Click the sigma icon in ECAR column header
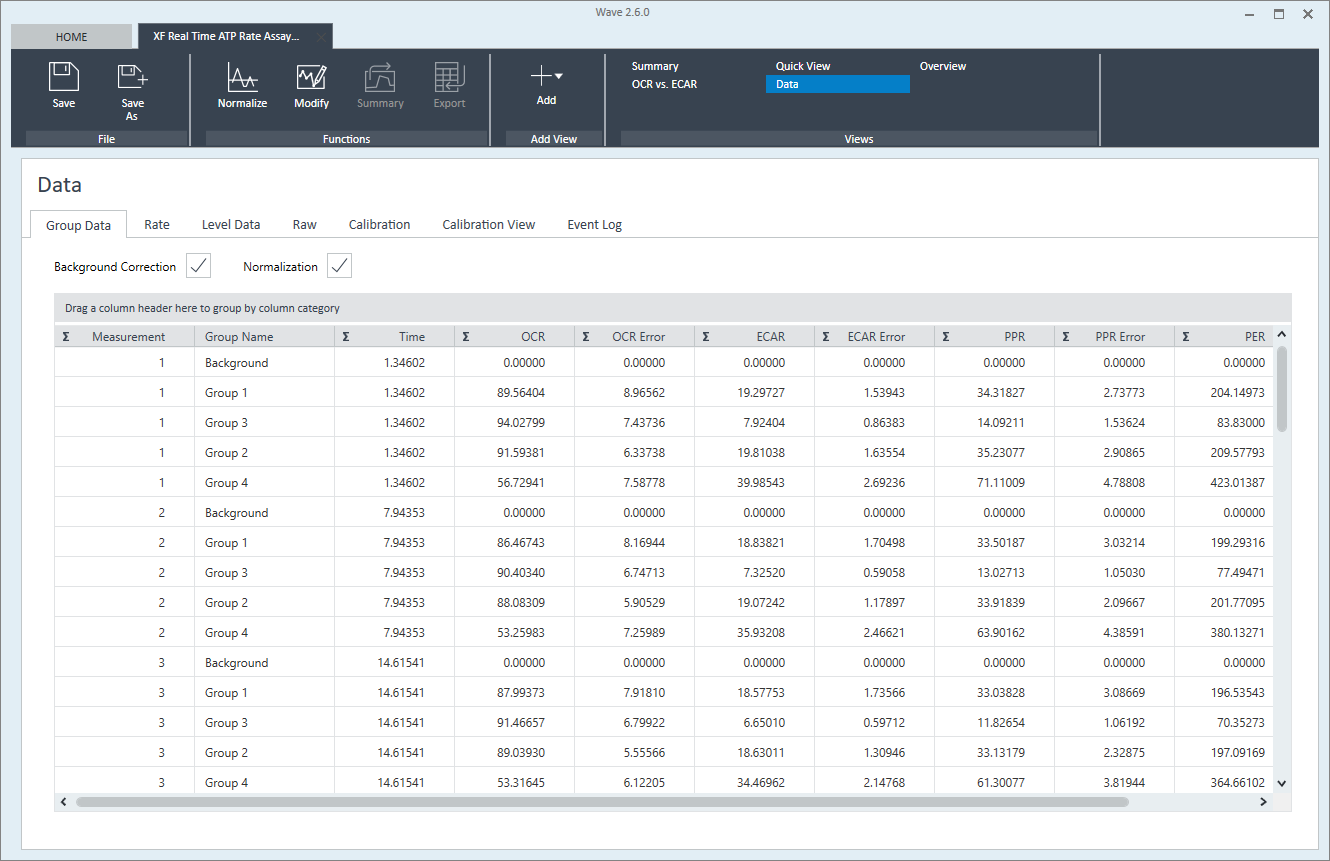The height and width of the screenshot is (861, 1330). (706, 337)
